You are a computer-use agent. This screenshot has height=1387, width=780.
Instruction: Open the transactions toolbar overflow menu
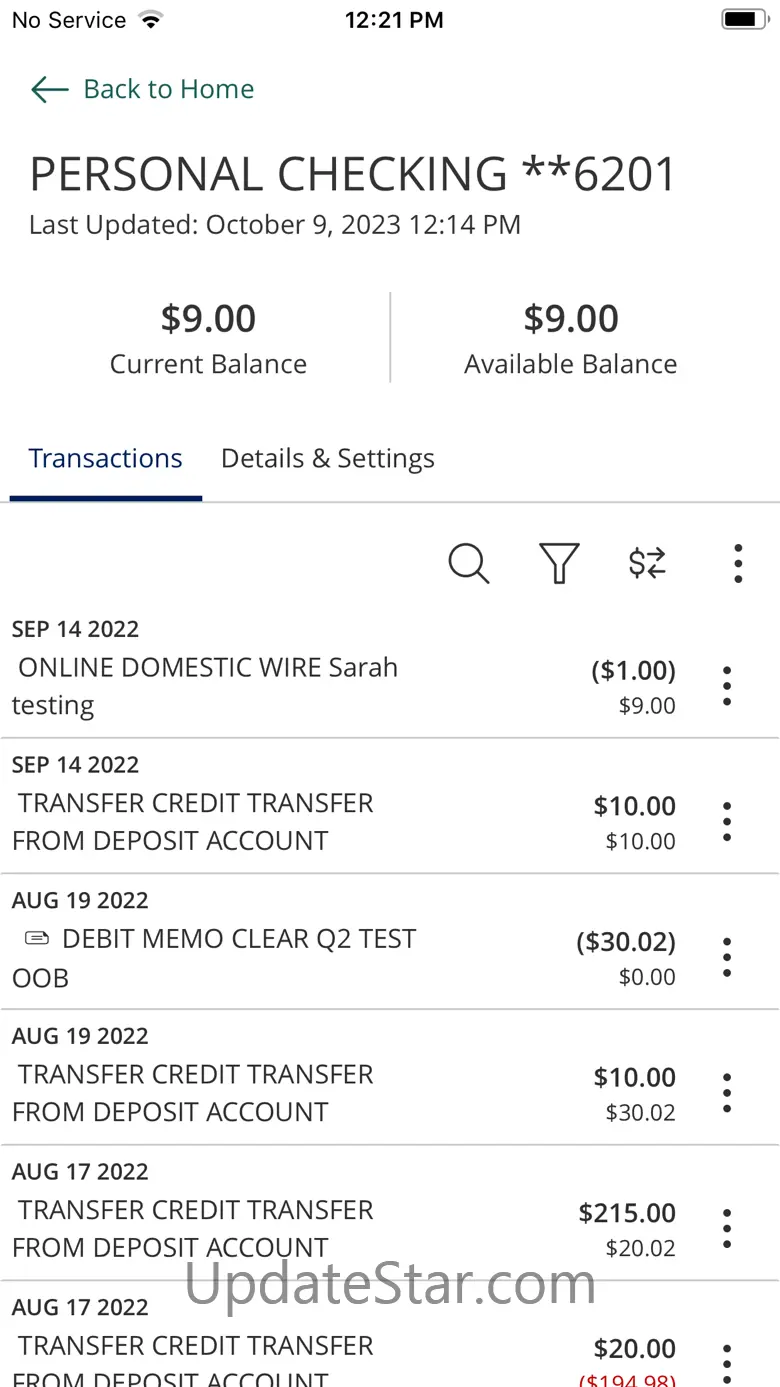[738, 564]
